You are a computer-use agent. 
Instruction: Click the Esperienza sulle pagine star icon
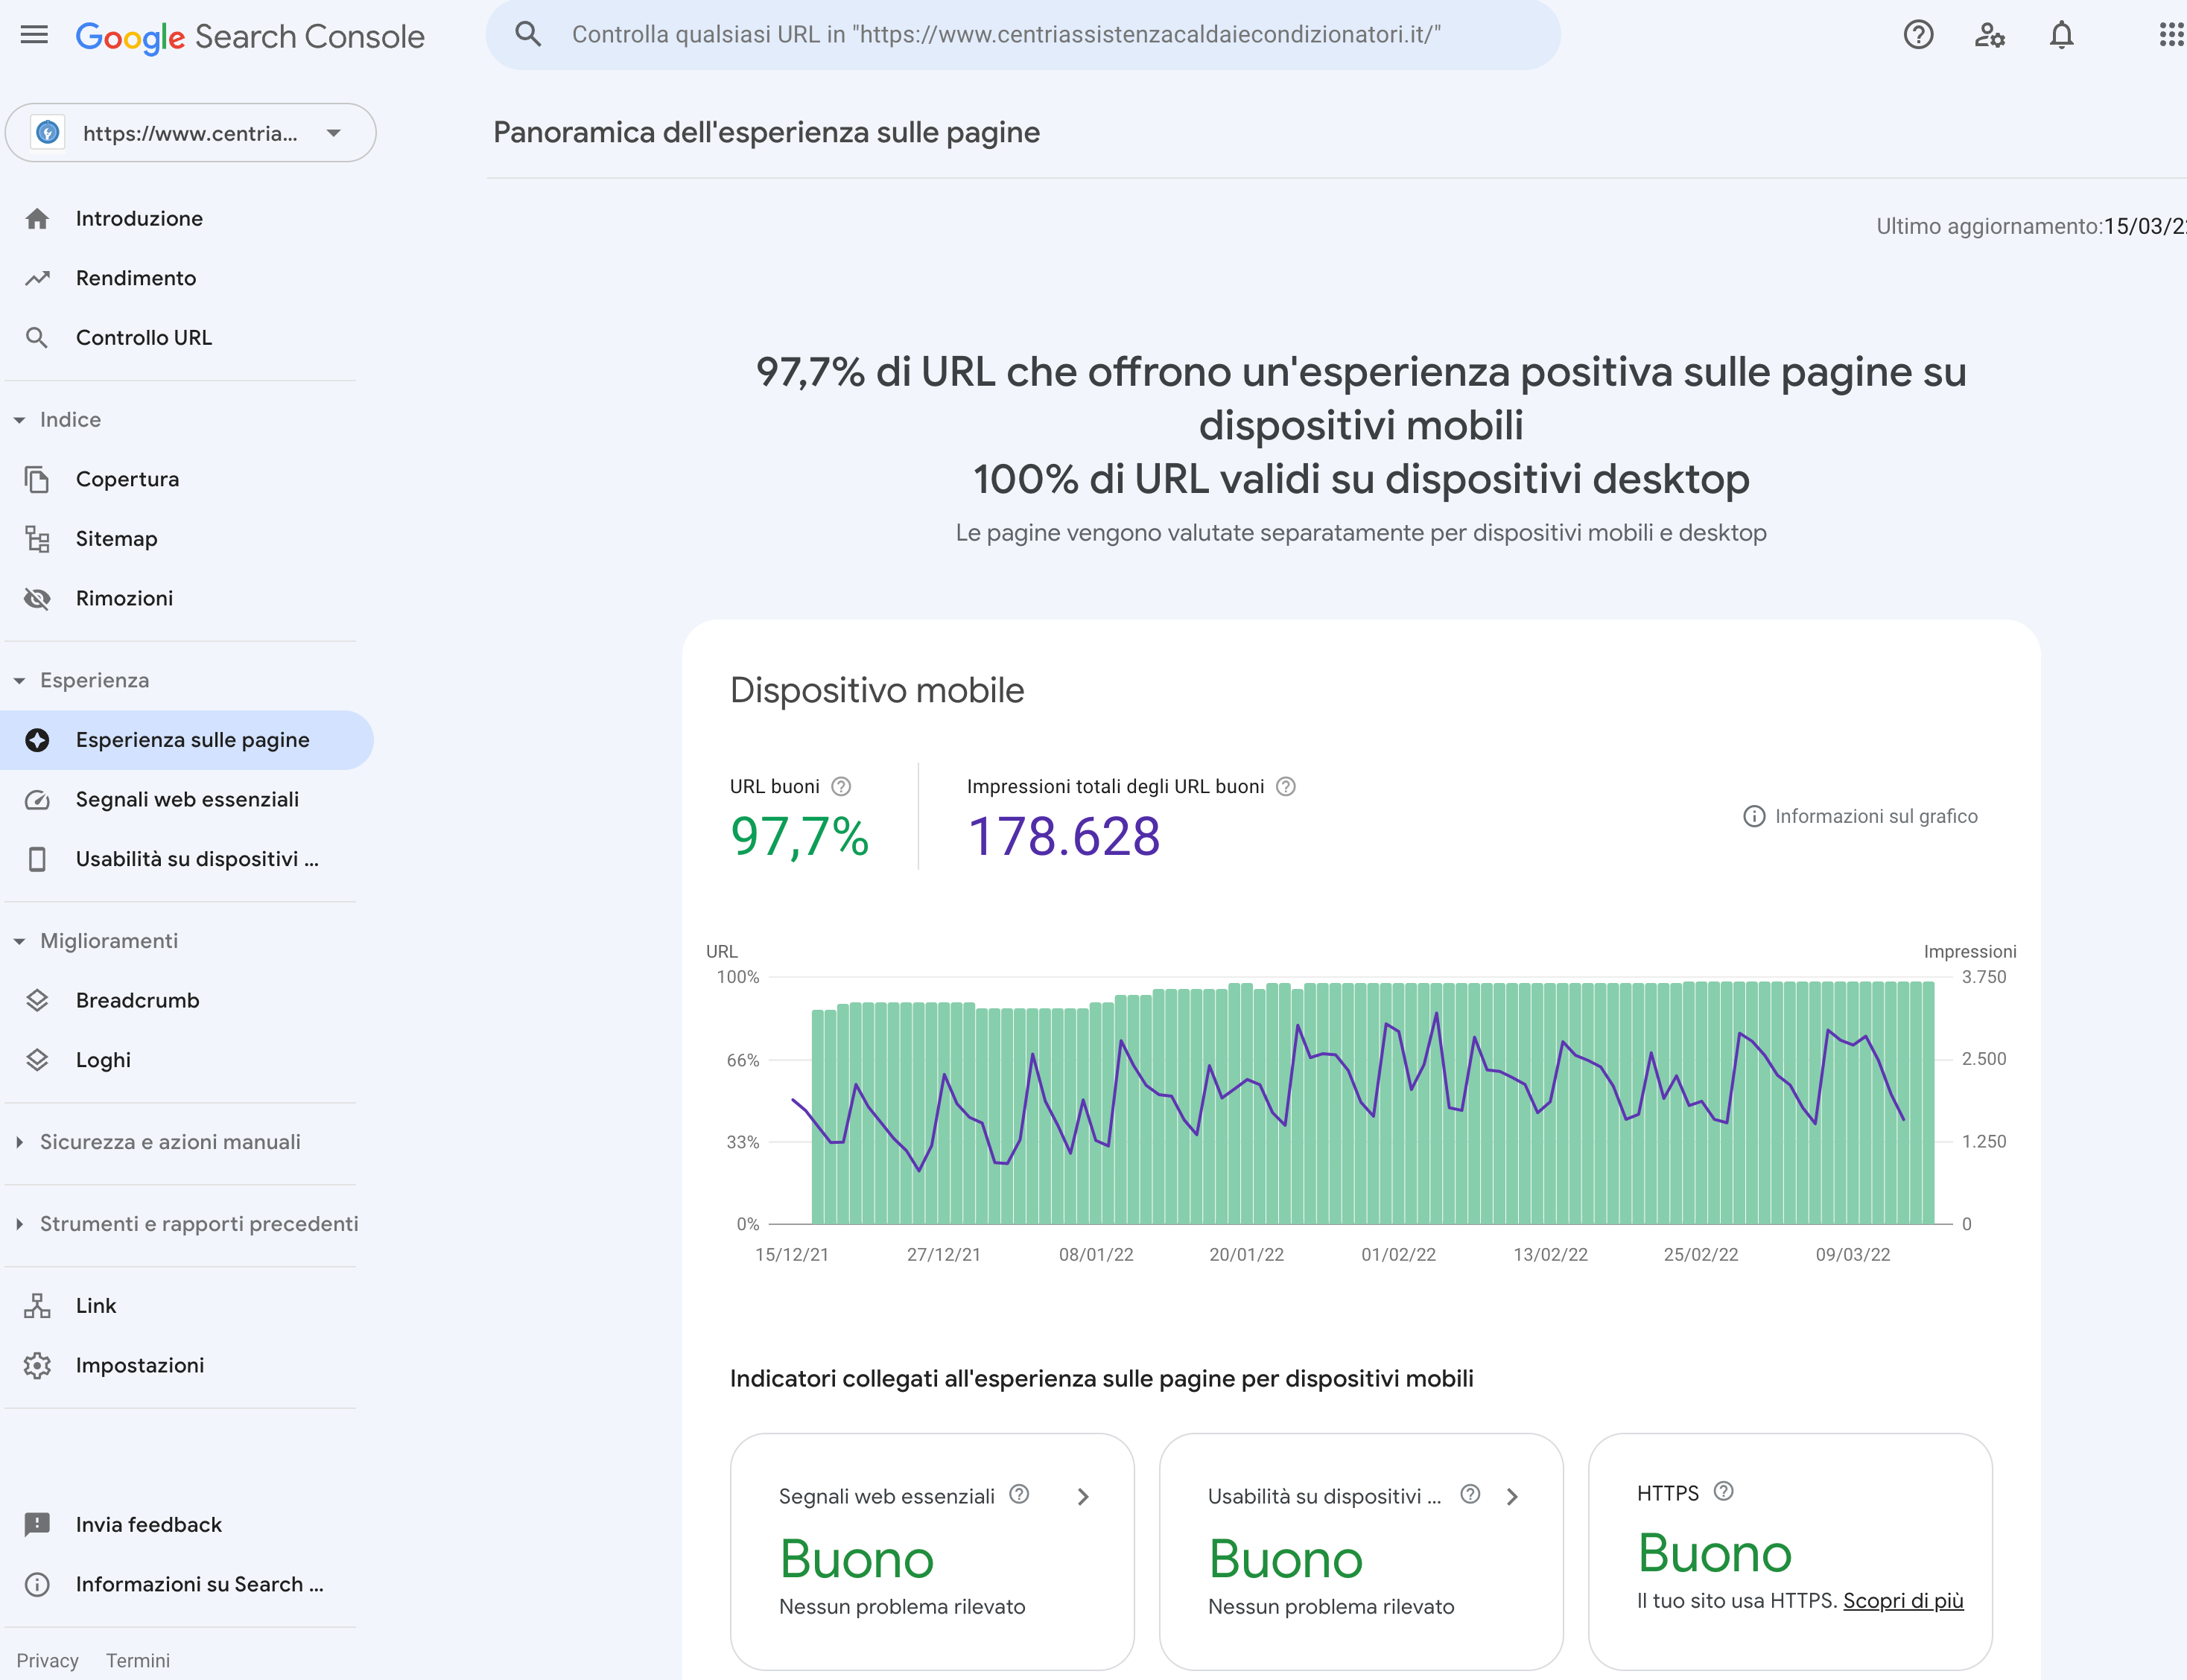point(37,740)
